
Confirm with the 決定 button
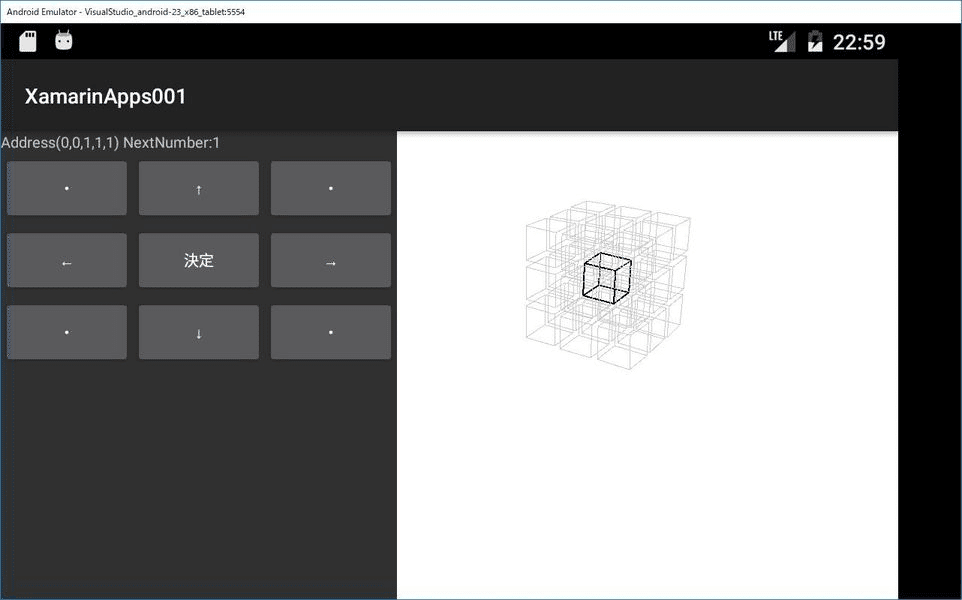coord(199,260)
